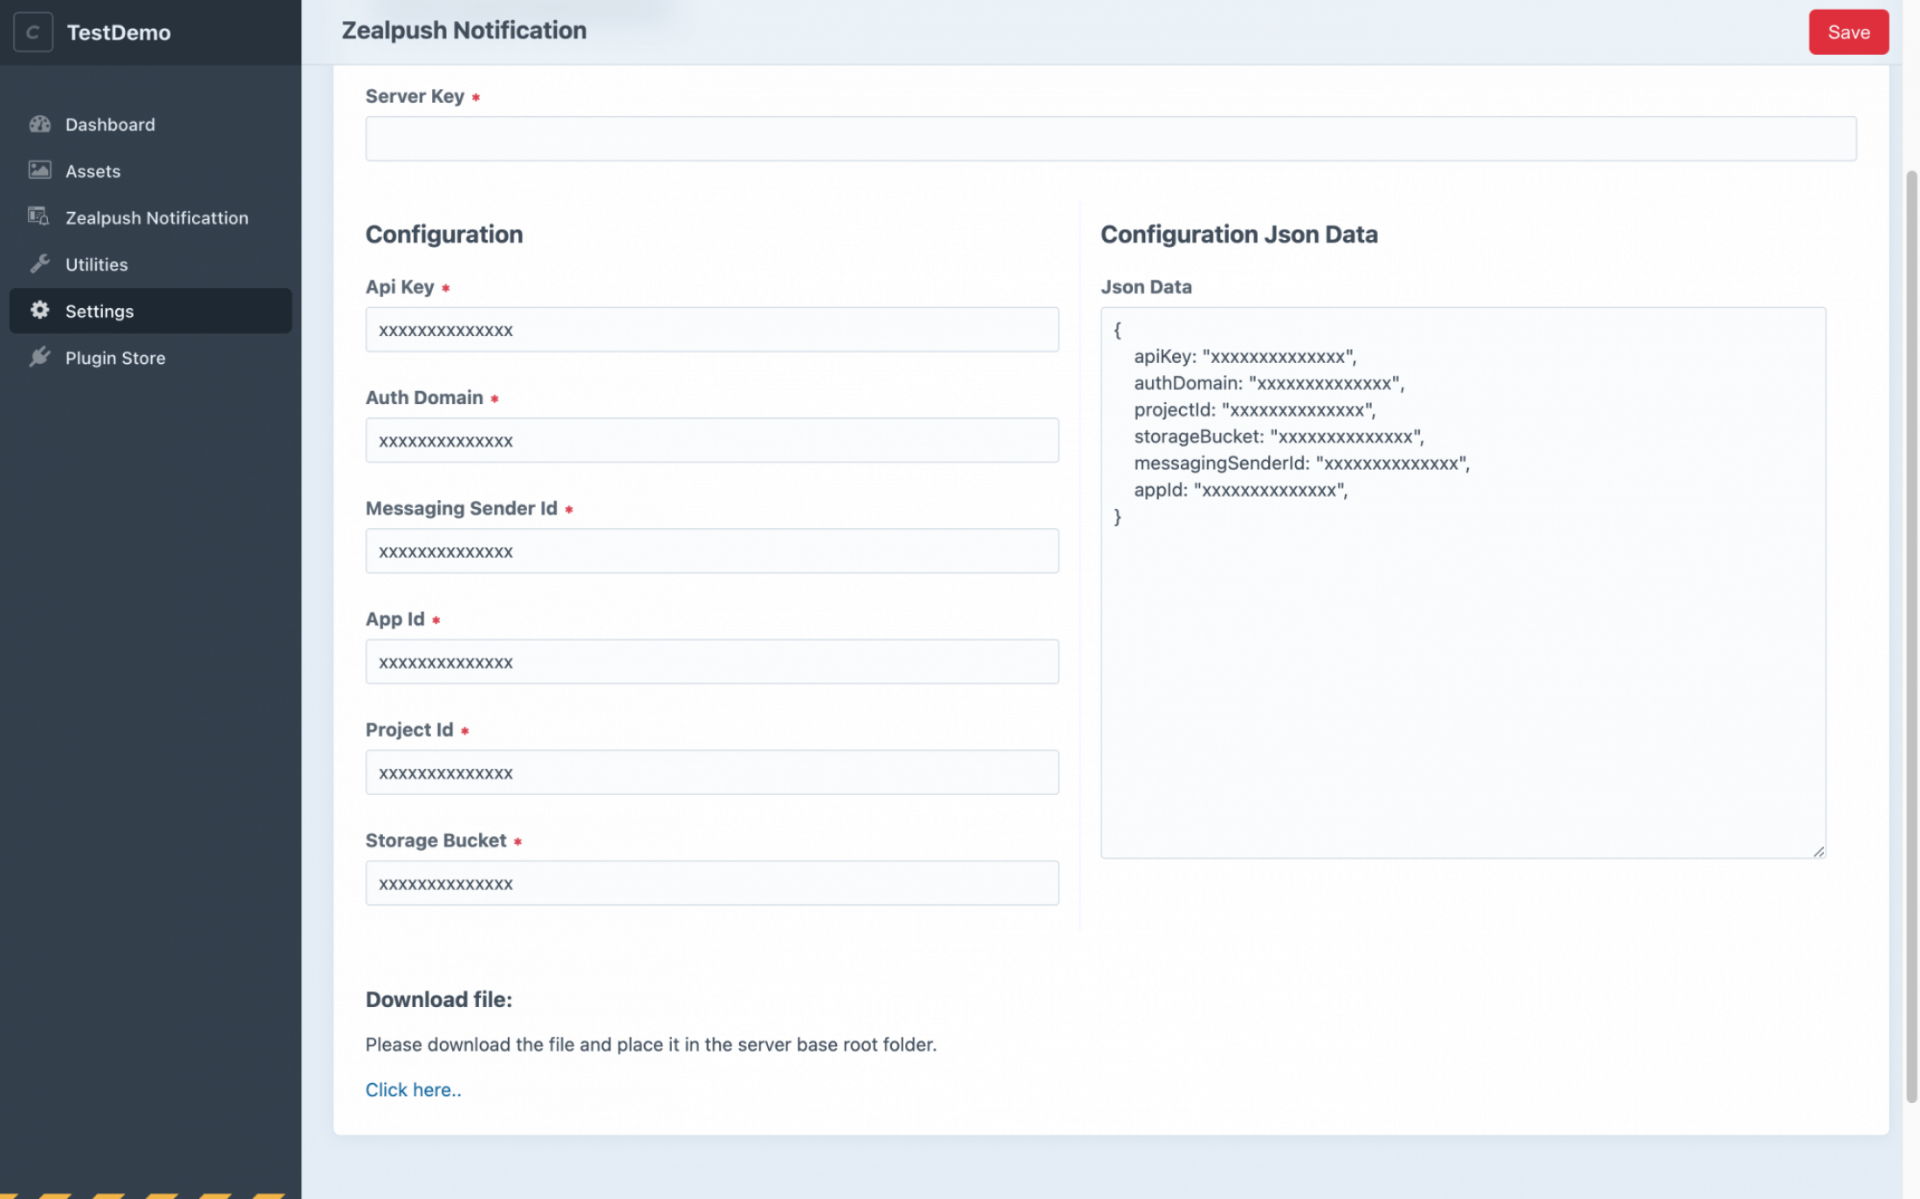1920x1199 pixels.
Task: Open the Plugin Store menu item
Action: tap(115, 357)
